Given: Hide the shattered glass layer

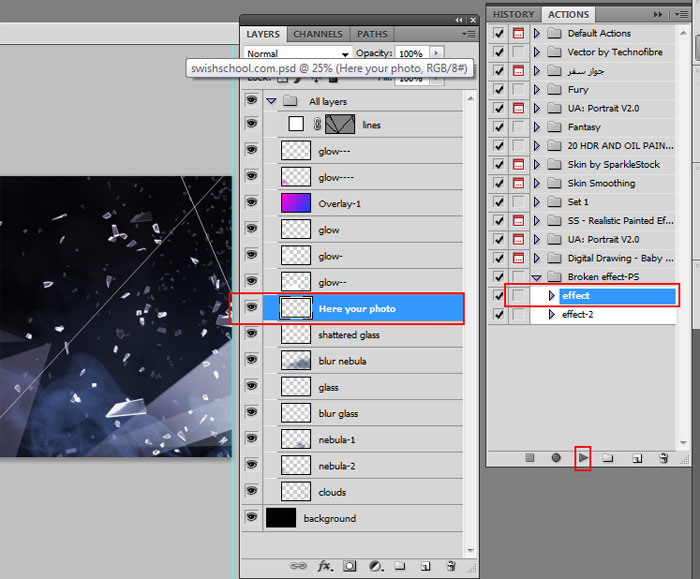Looking at the screenshot, I should pos(252,335).
